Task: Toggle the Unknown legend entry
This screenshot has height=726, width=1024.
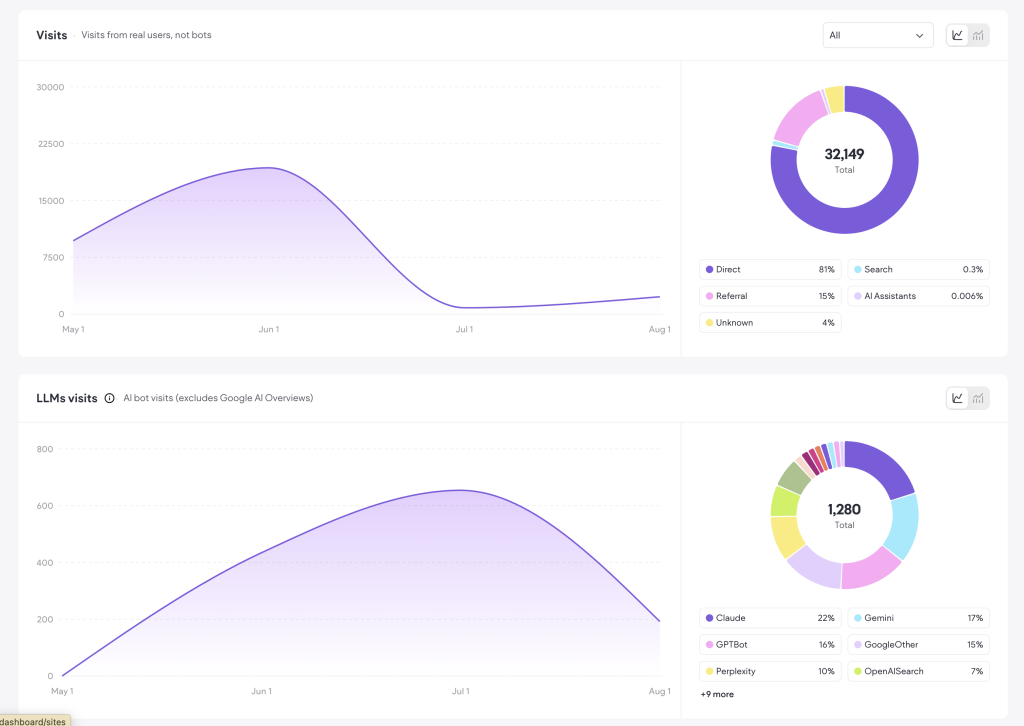Action: pyautogui.click(x=770, y=323)
